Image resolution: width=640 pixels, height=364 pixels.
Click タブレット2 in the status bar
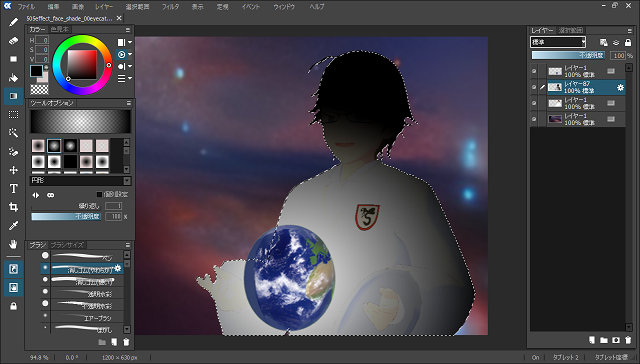(x=565, y=357)
